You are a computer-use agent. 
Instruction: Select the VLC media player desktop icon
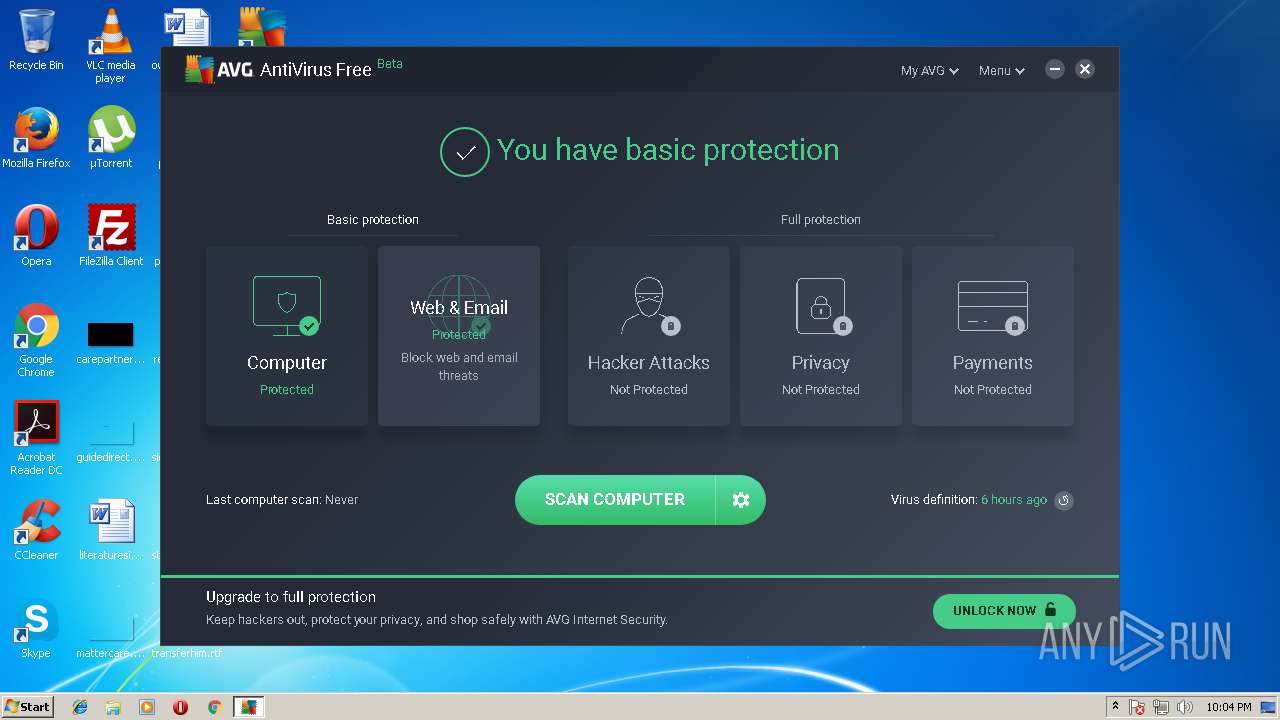[x=110, y=46]
